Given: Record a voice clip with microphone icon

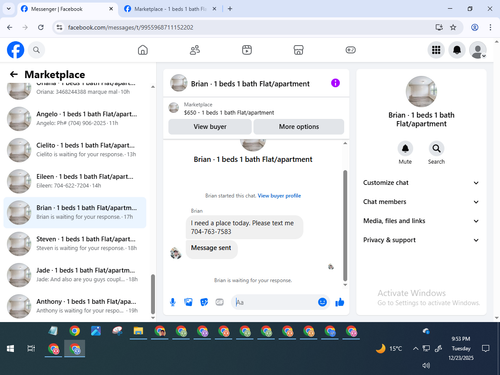Looking at the screenshot, I should pos(173,302).
